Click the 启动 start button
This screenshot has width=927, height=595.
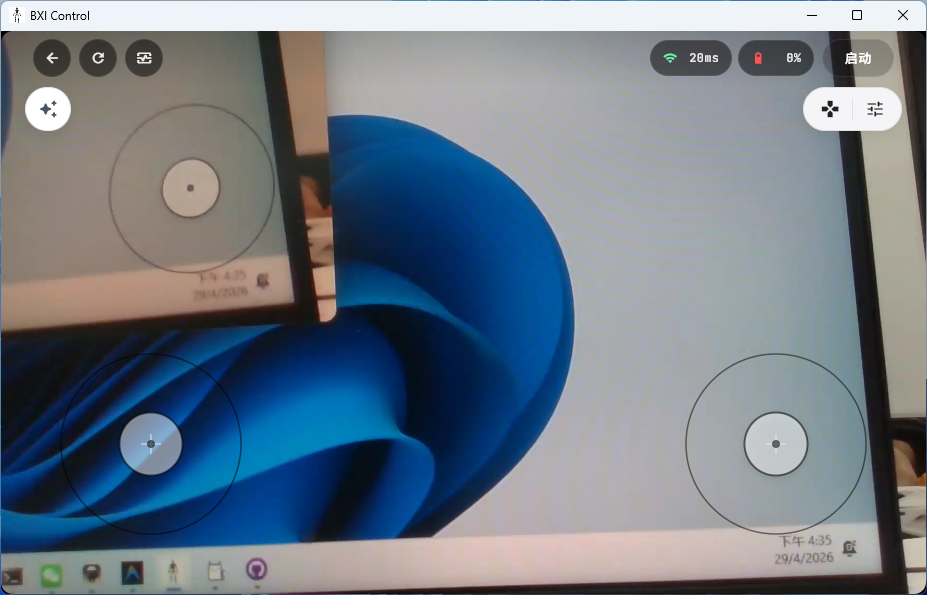coord(858,58)
